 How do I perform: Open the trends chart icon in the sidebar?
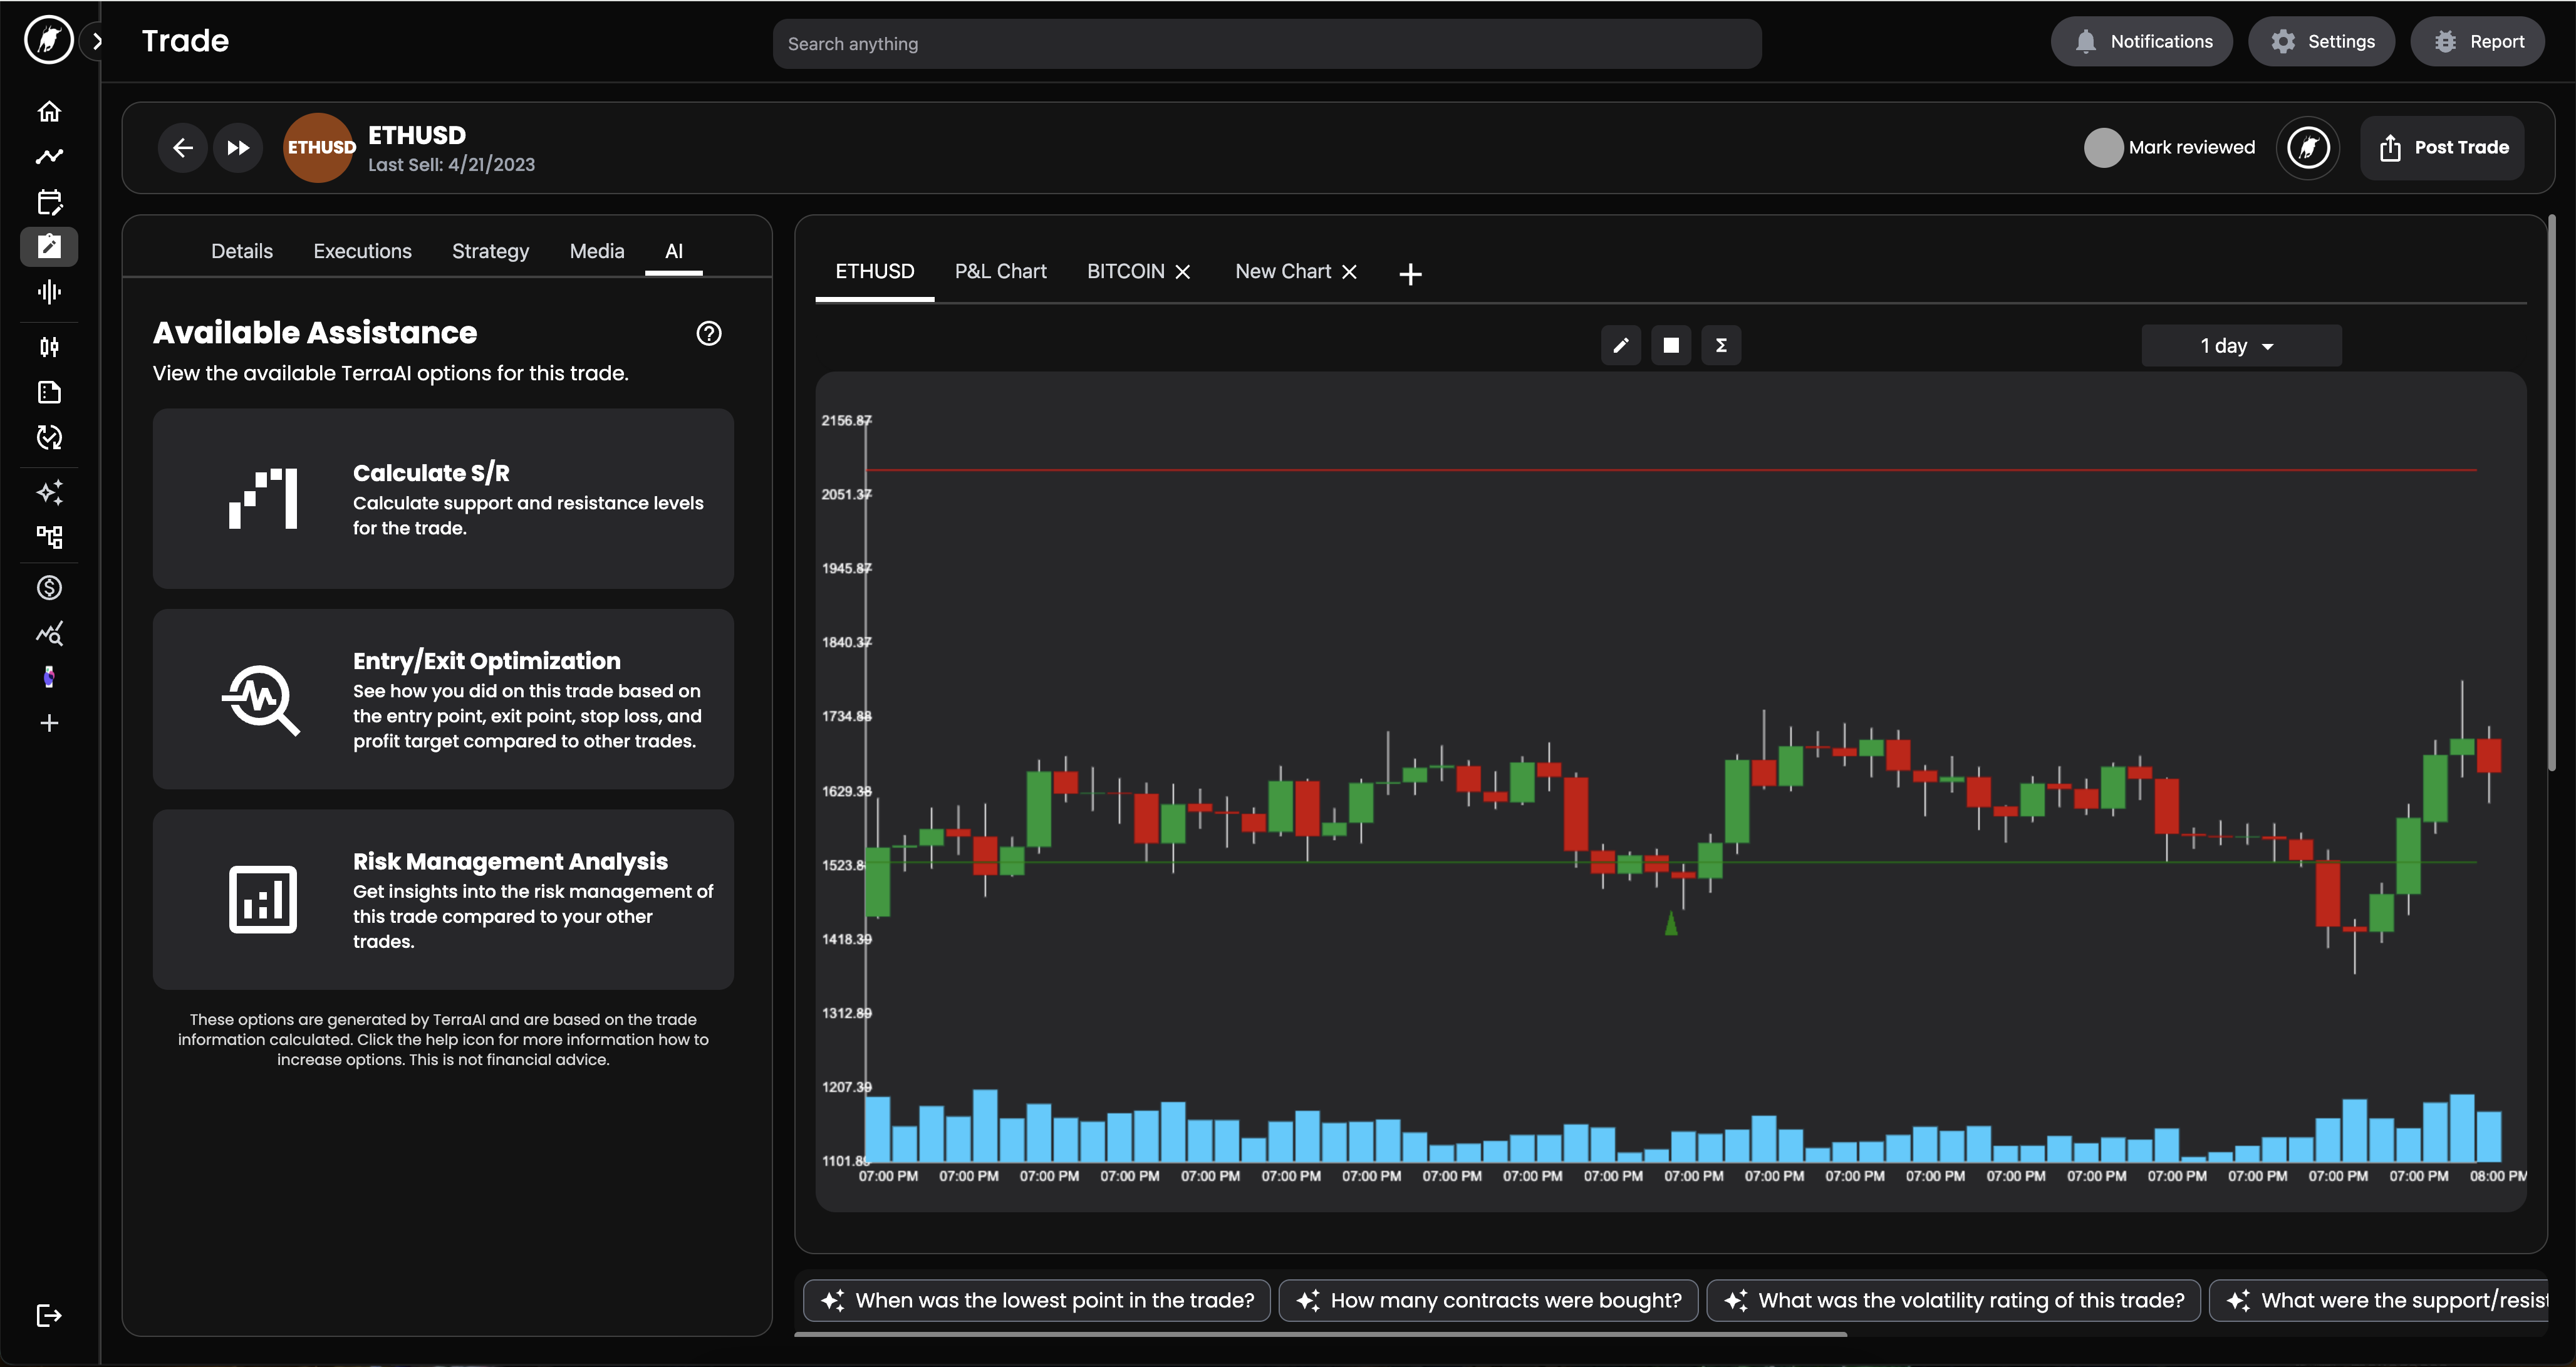pyautogui.click(x=48, y=156)
